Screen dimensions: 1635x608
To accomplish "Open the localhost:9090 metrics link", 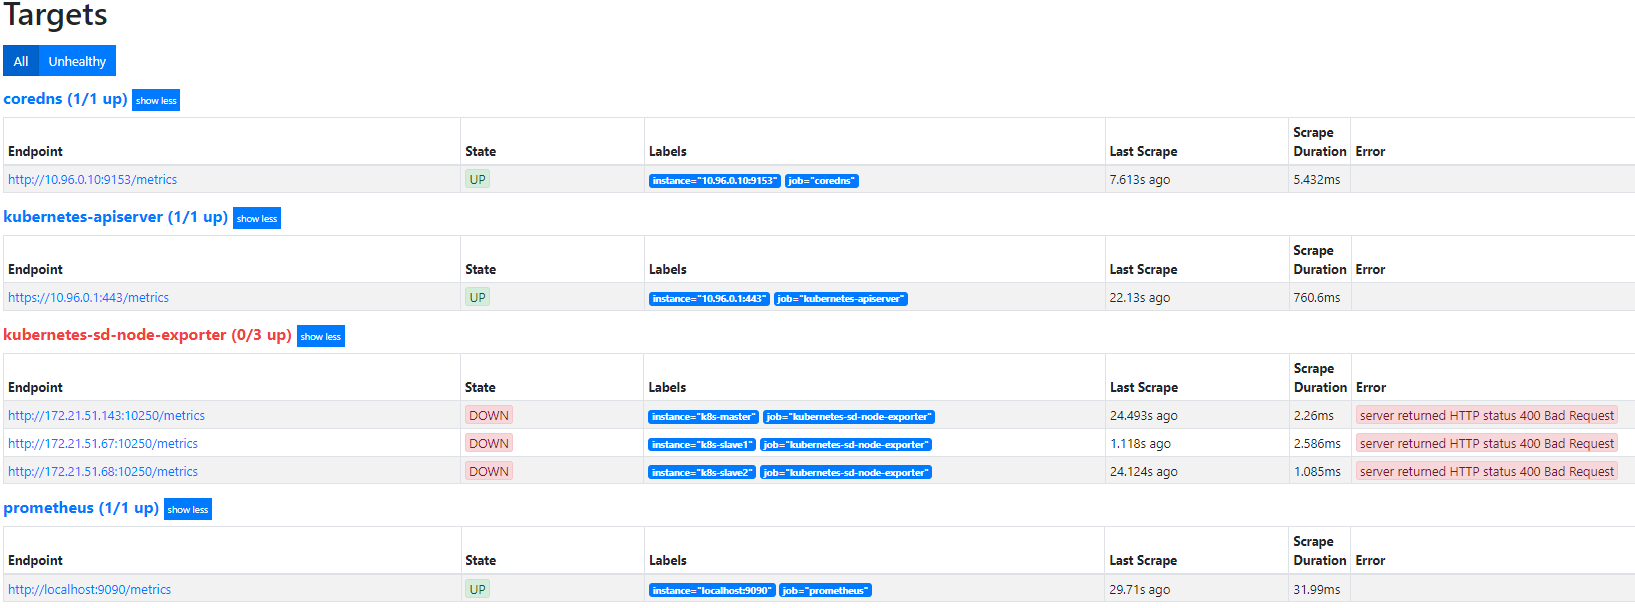I will tap(89, 590).
